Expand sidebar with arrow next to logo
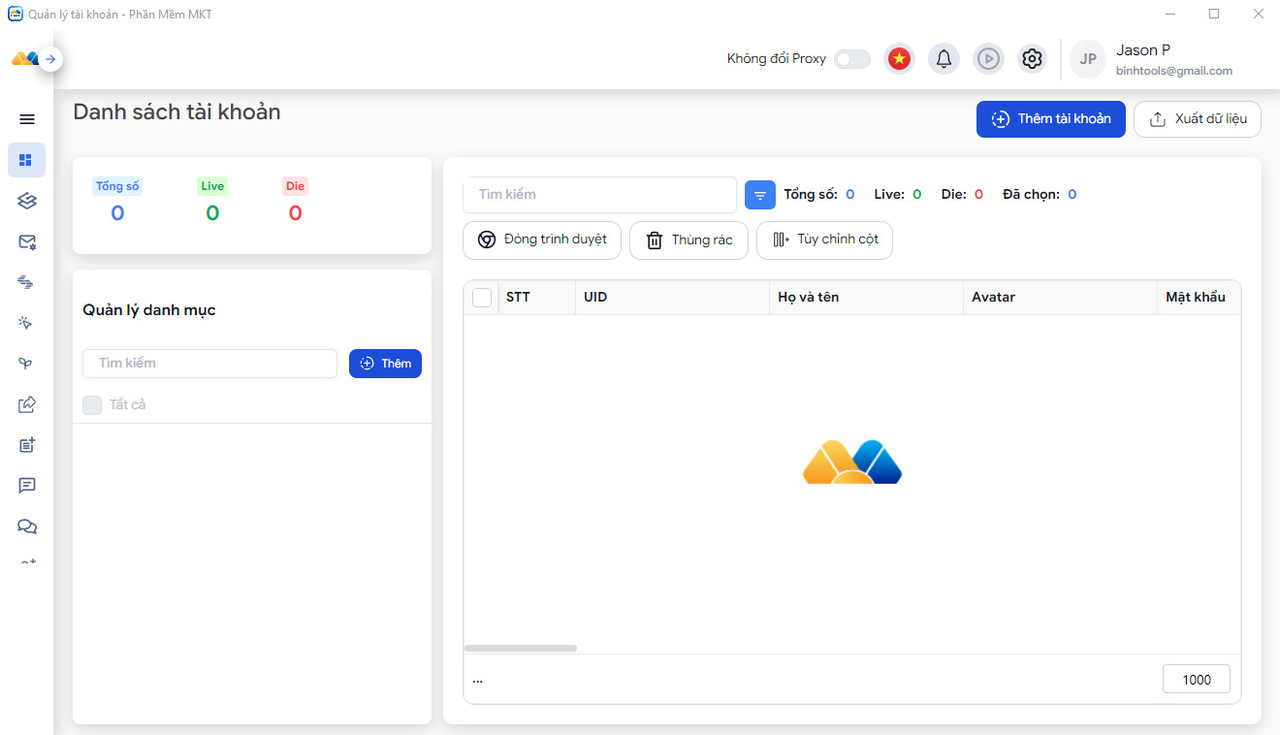The height and width of the screenshot is (735, 1280). 51,59
